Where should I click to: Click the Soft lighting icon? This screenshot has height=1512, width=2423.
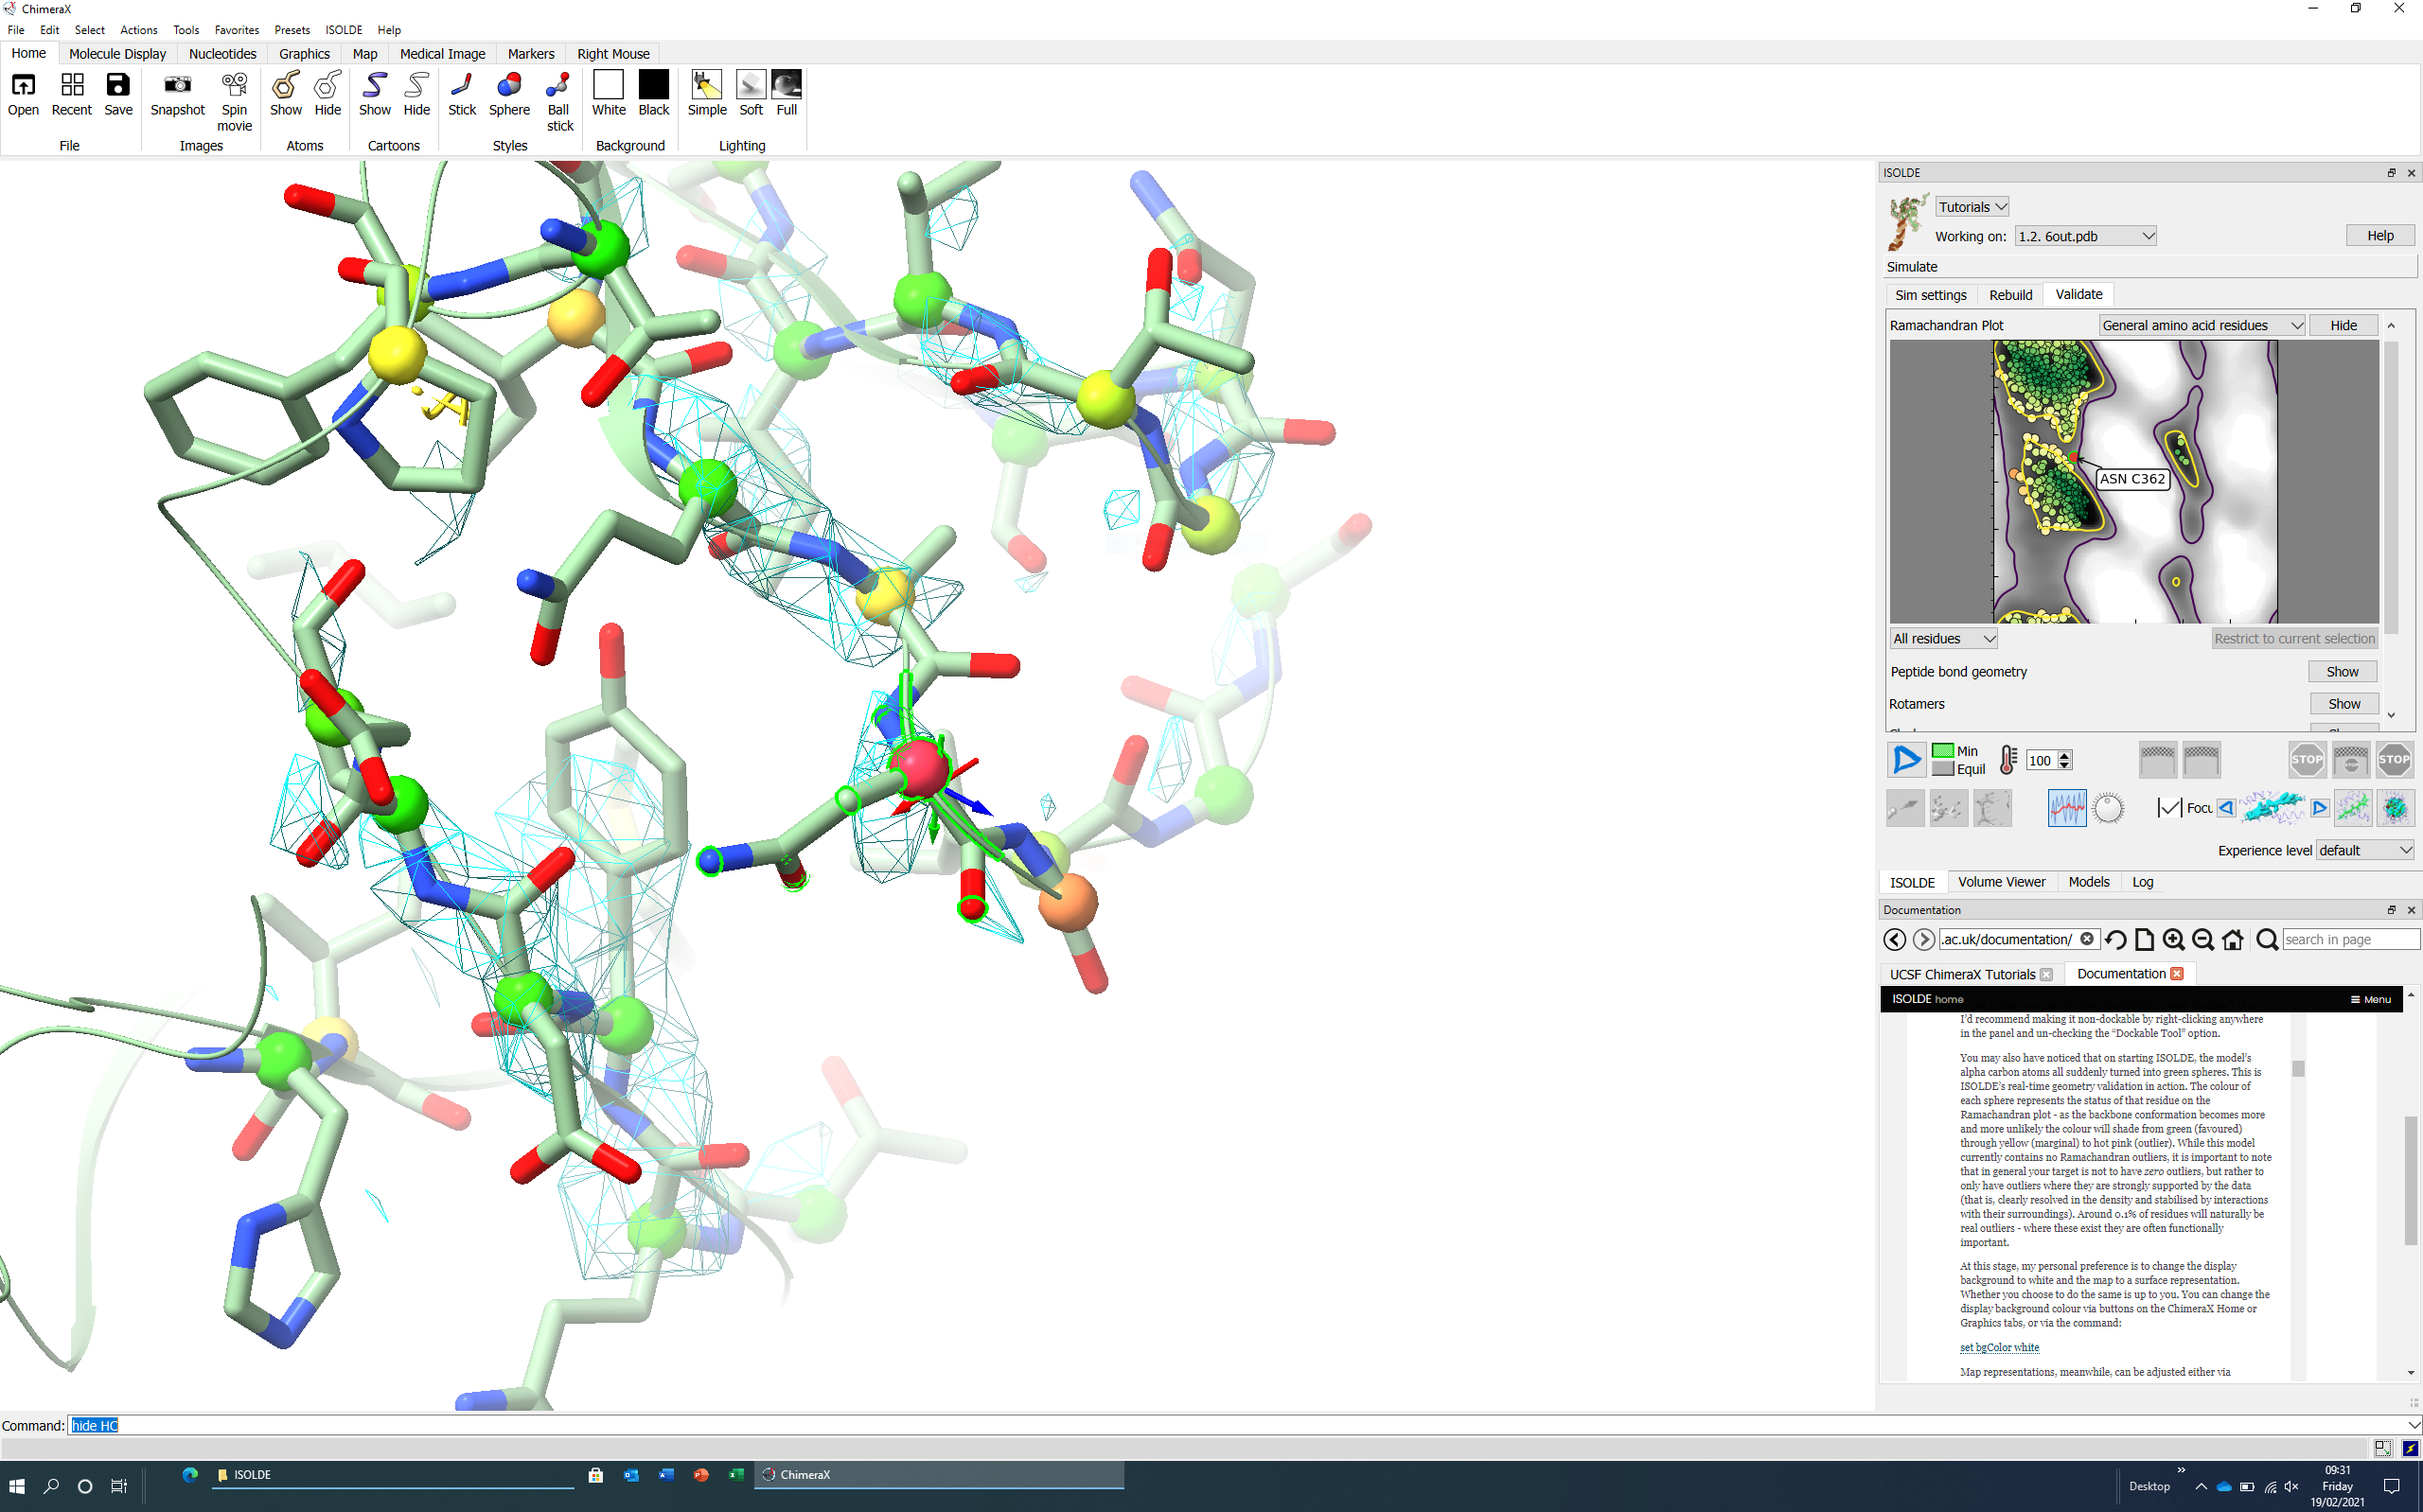(750, 87)
